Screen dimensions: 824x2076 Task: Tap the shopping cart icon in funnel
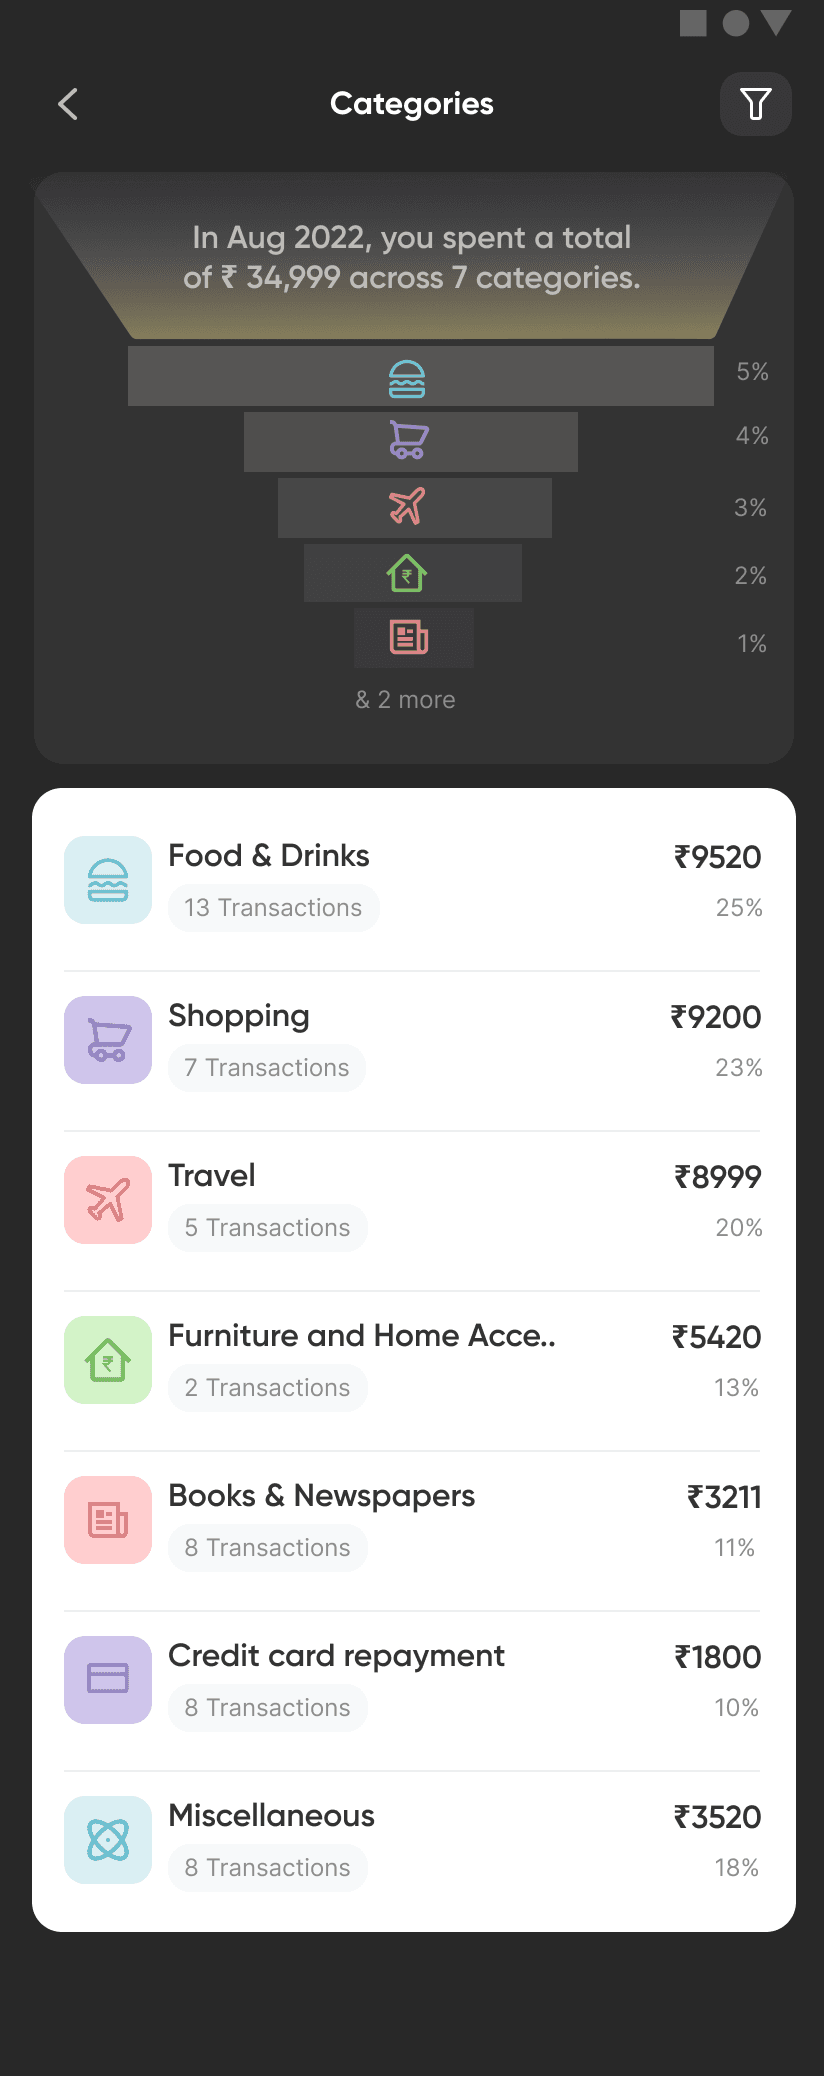tap(408, 440)
